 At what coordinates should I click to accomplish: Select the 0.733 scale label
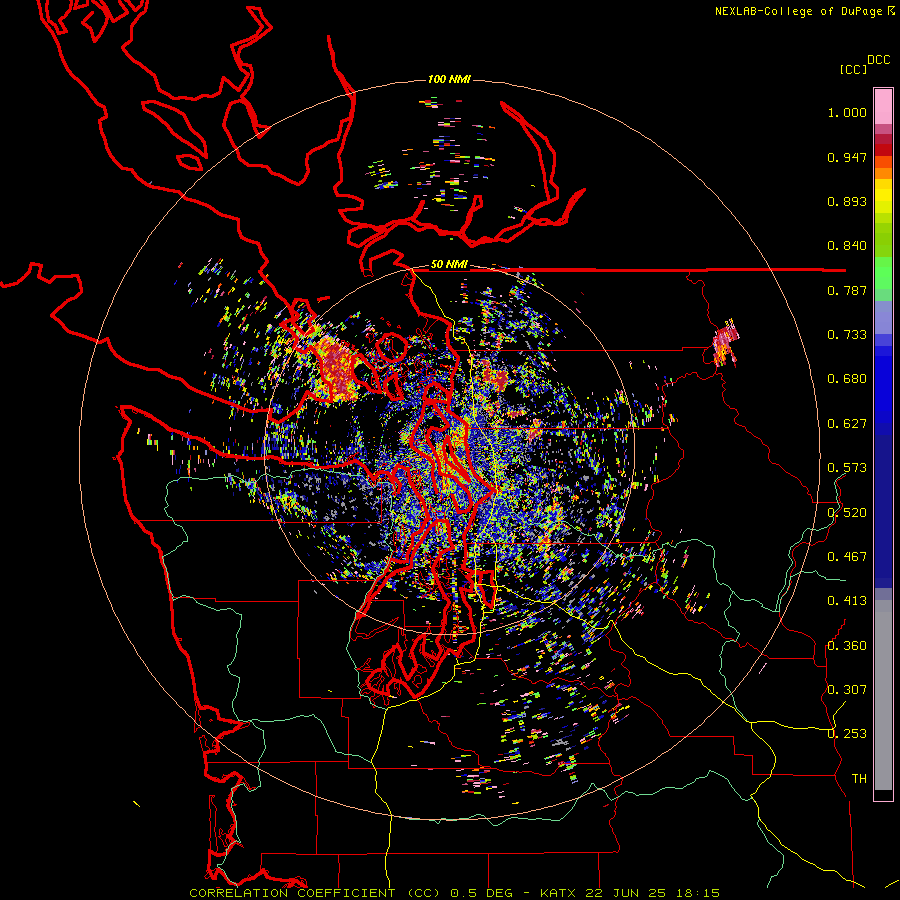coord(847,335)
